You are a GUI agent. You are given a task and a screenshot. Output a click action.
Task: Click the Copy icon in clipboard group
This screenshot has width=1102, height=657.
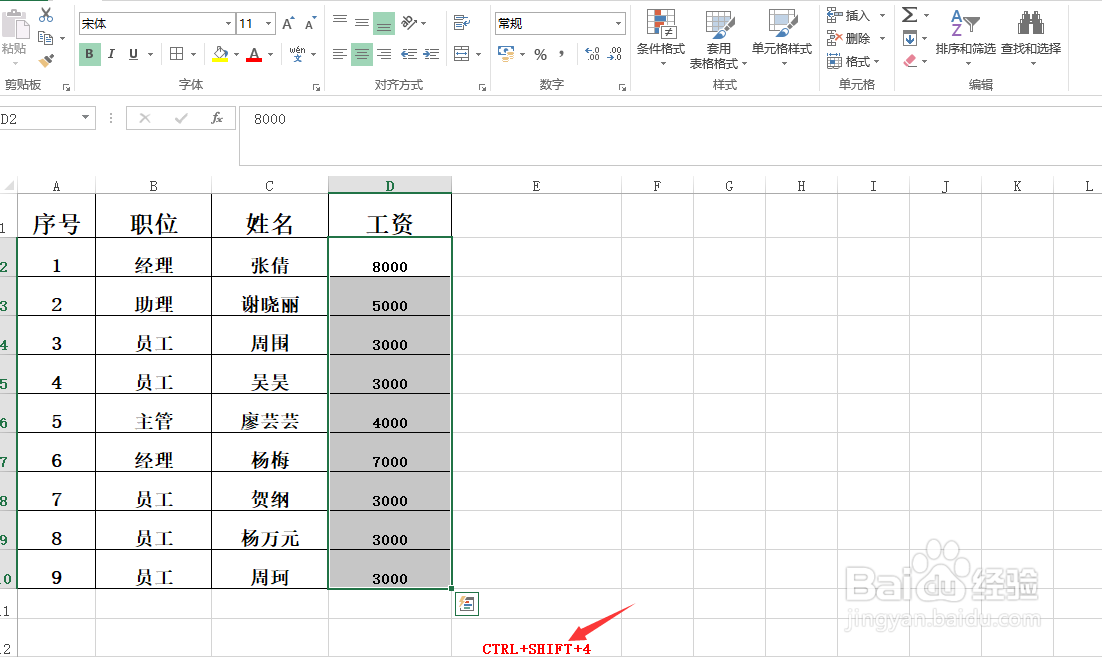click(46, 38)
